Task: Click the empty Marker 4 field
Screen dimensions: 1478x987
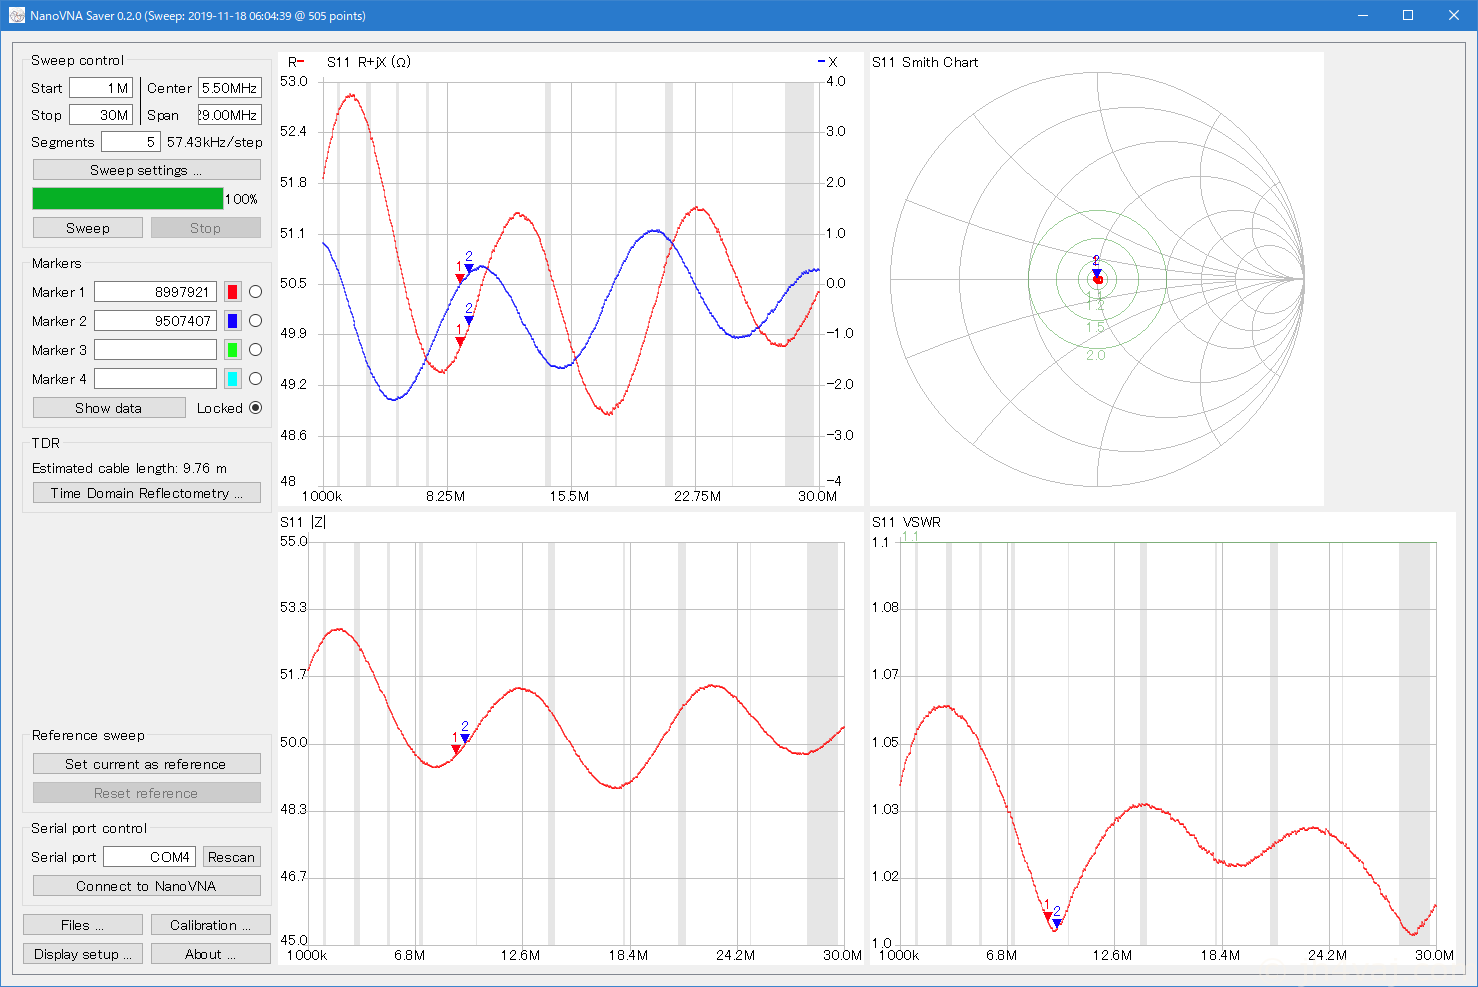Action: click(x=155, y=379)
